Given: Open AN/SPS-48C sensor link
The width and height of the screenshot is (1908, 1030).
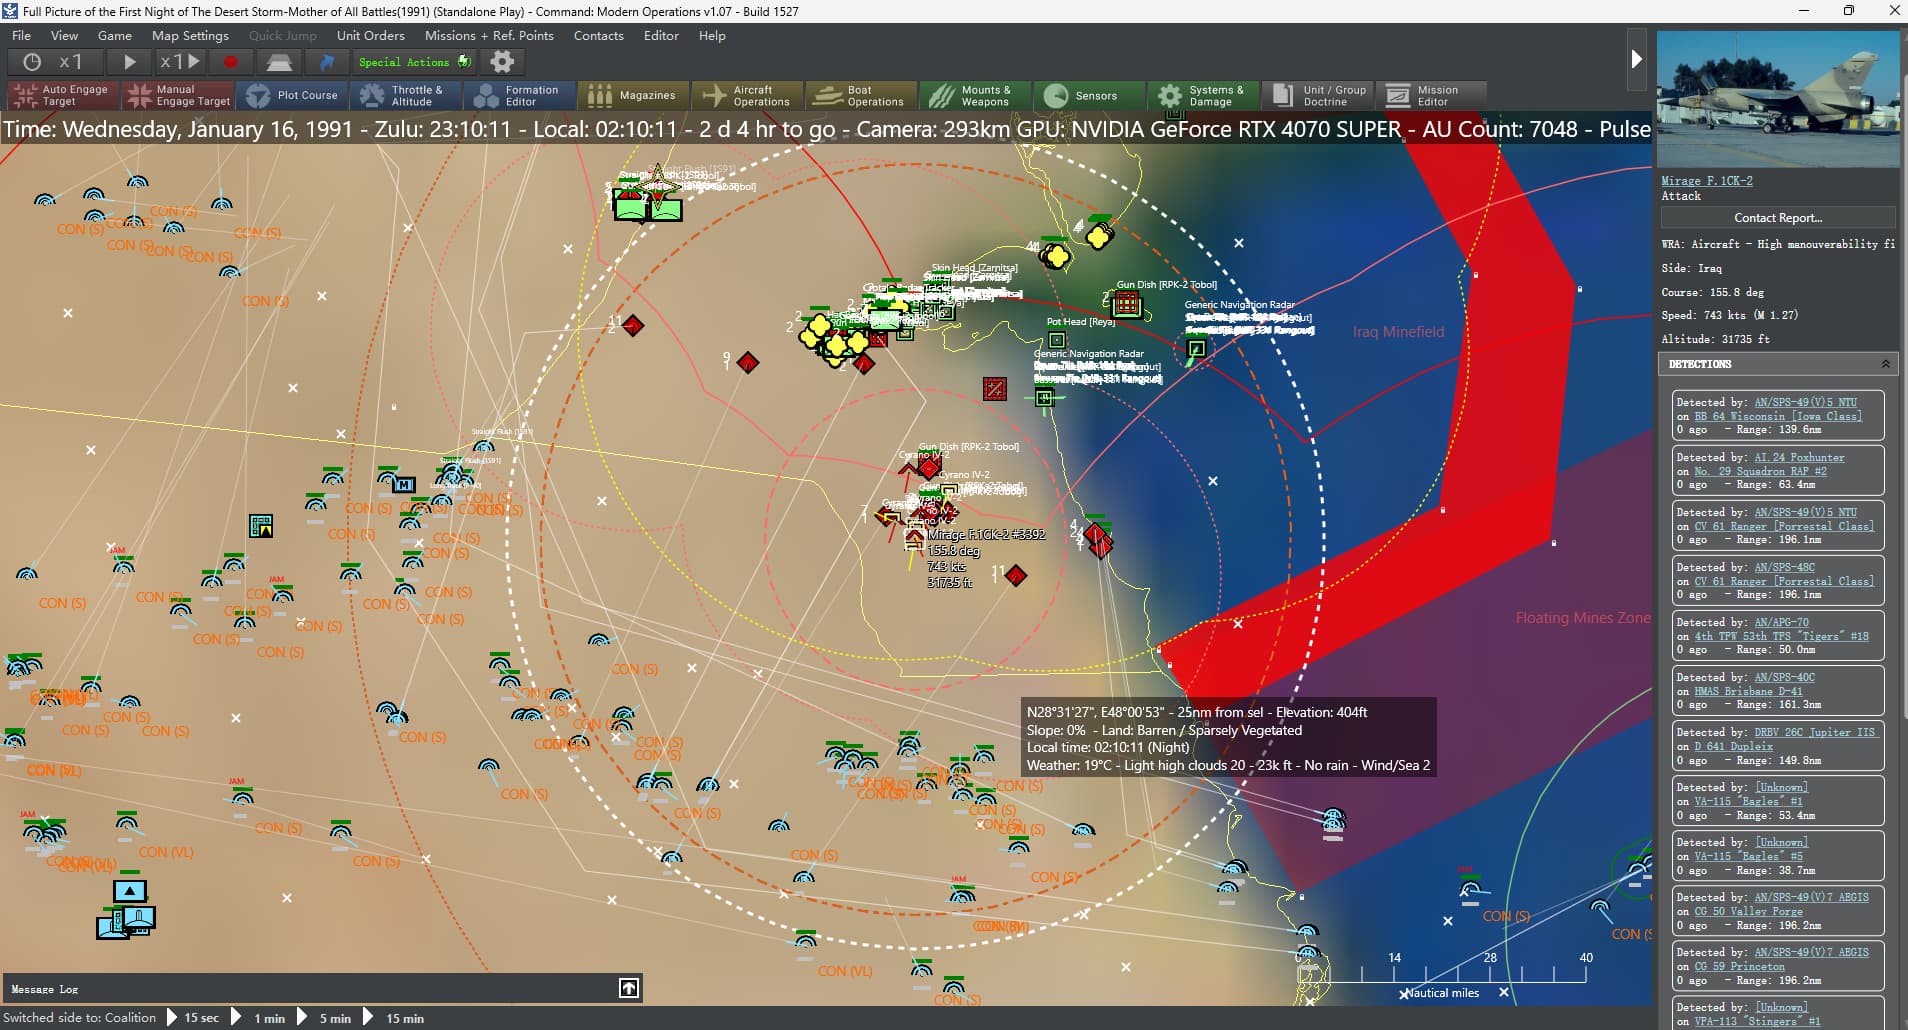Looking at the screenshot, I should tap(1785, 567).
